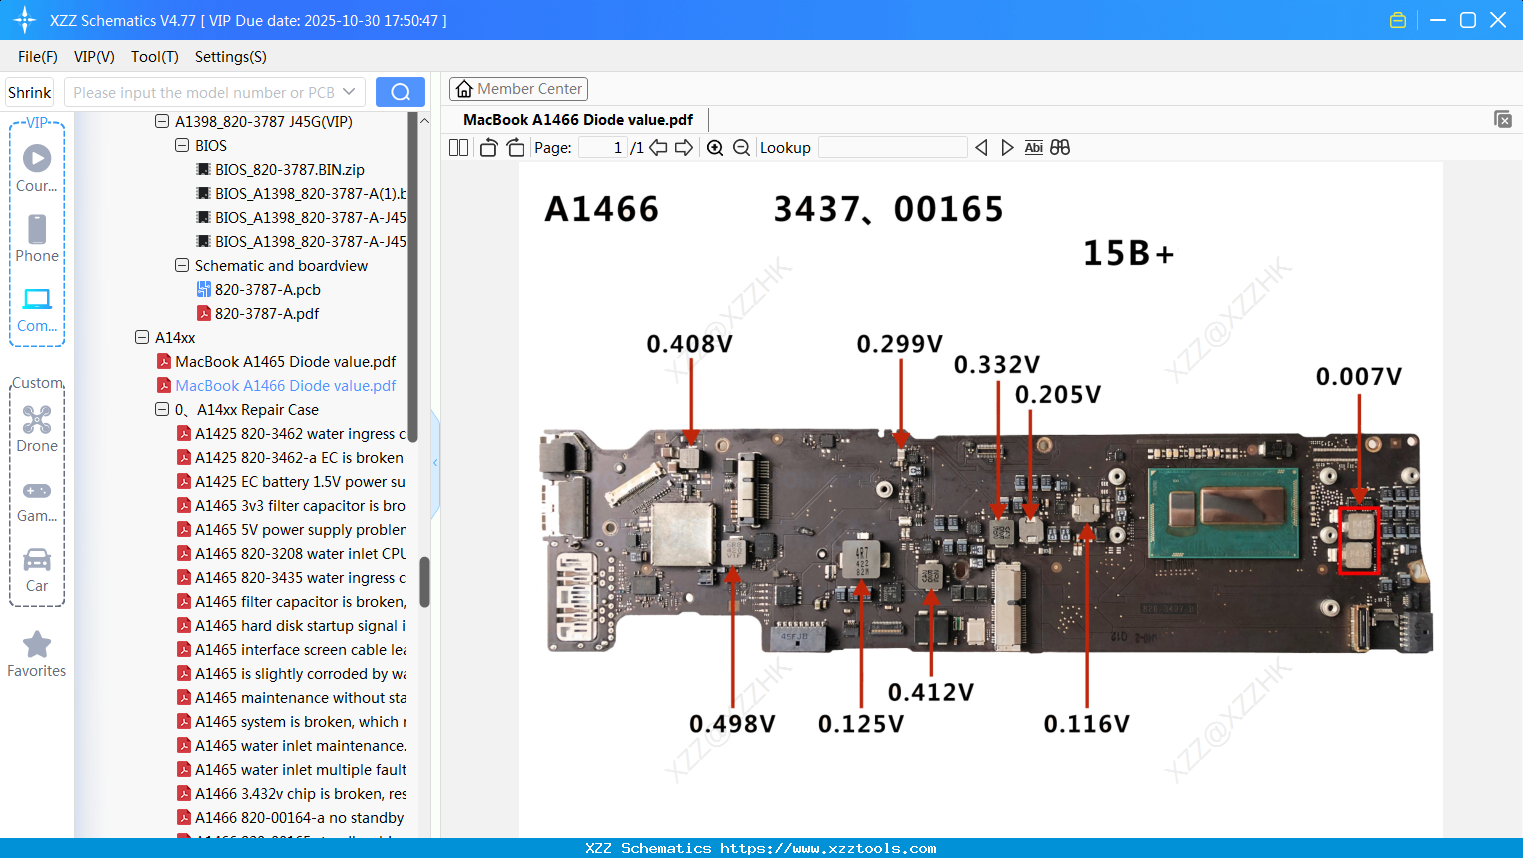Click the tree scroll-up arrow
Screen dimensions: 1523x858
click(x=424, y=120)
